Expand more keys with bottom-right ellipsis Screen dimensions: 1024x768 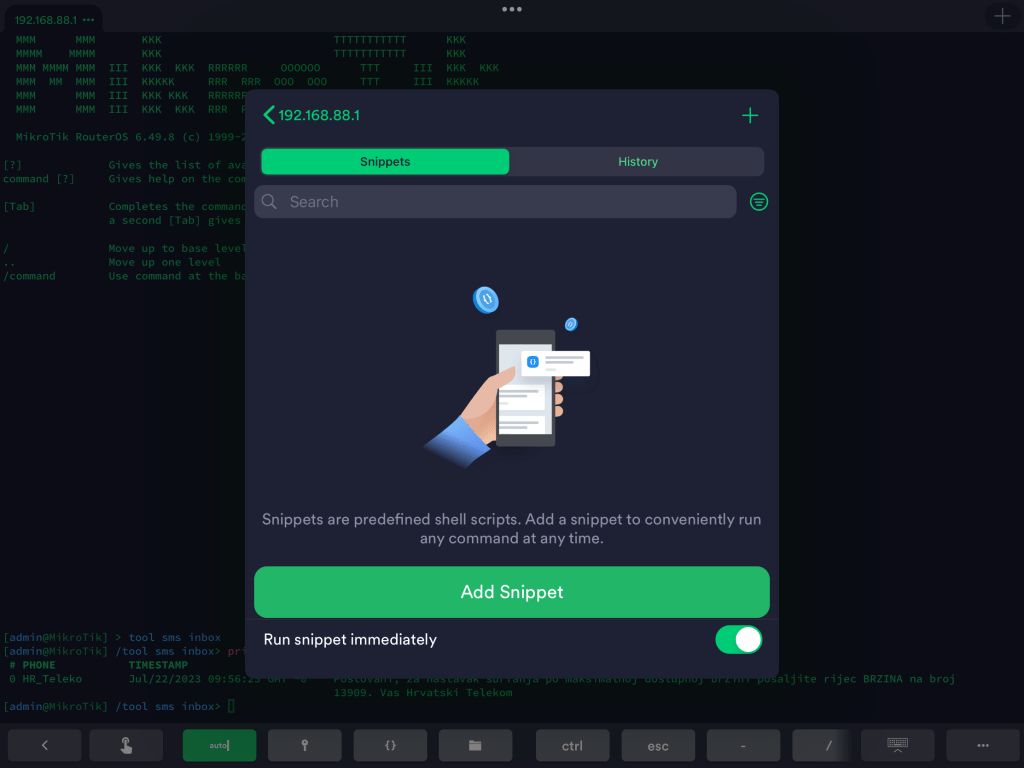(983, 745)
